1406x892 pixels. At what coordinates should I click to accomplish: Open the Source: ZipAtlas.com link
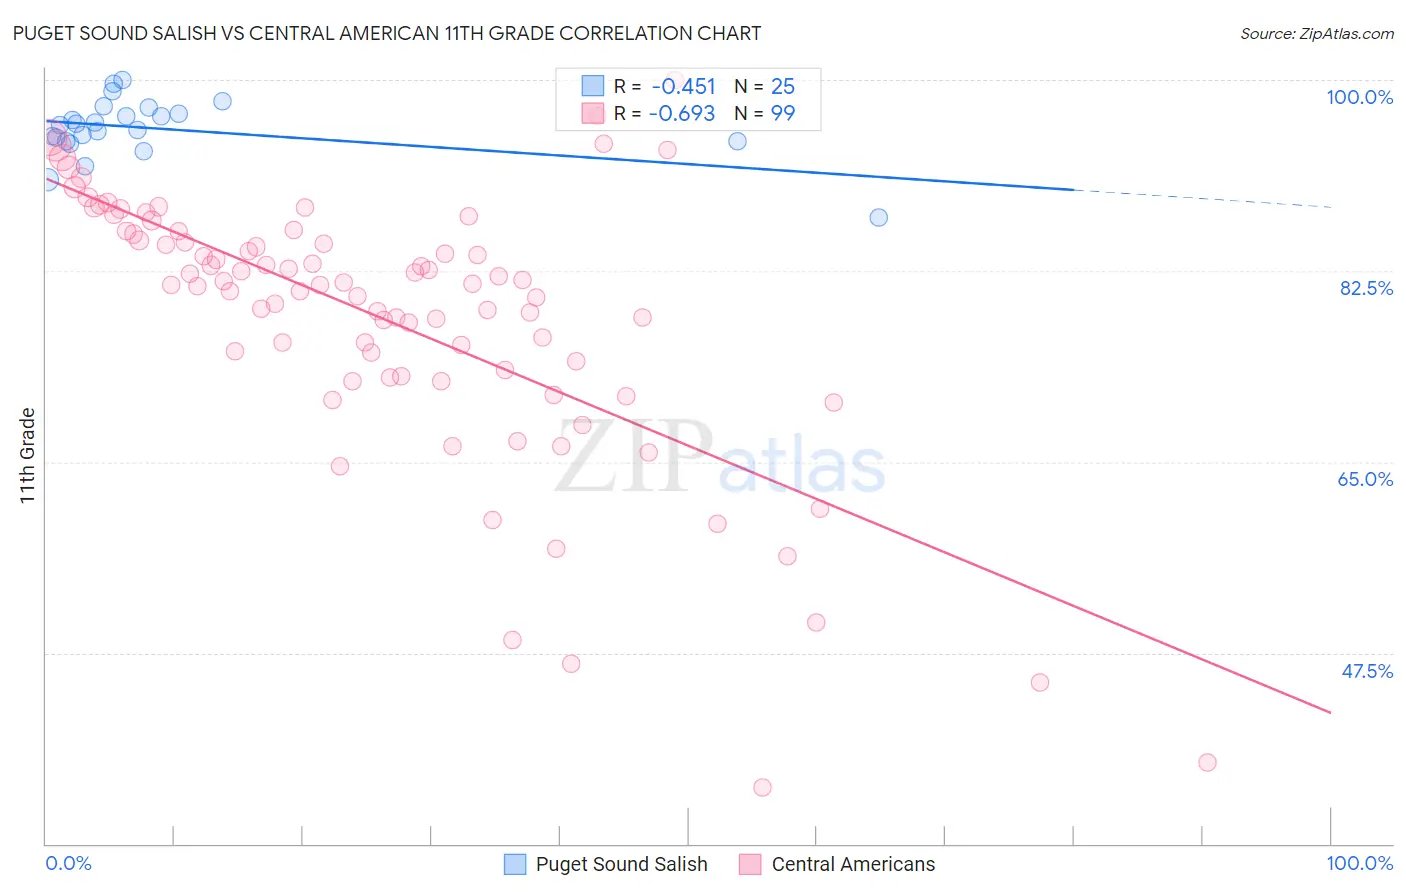1316,33
